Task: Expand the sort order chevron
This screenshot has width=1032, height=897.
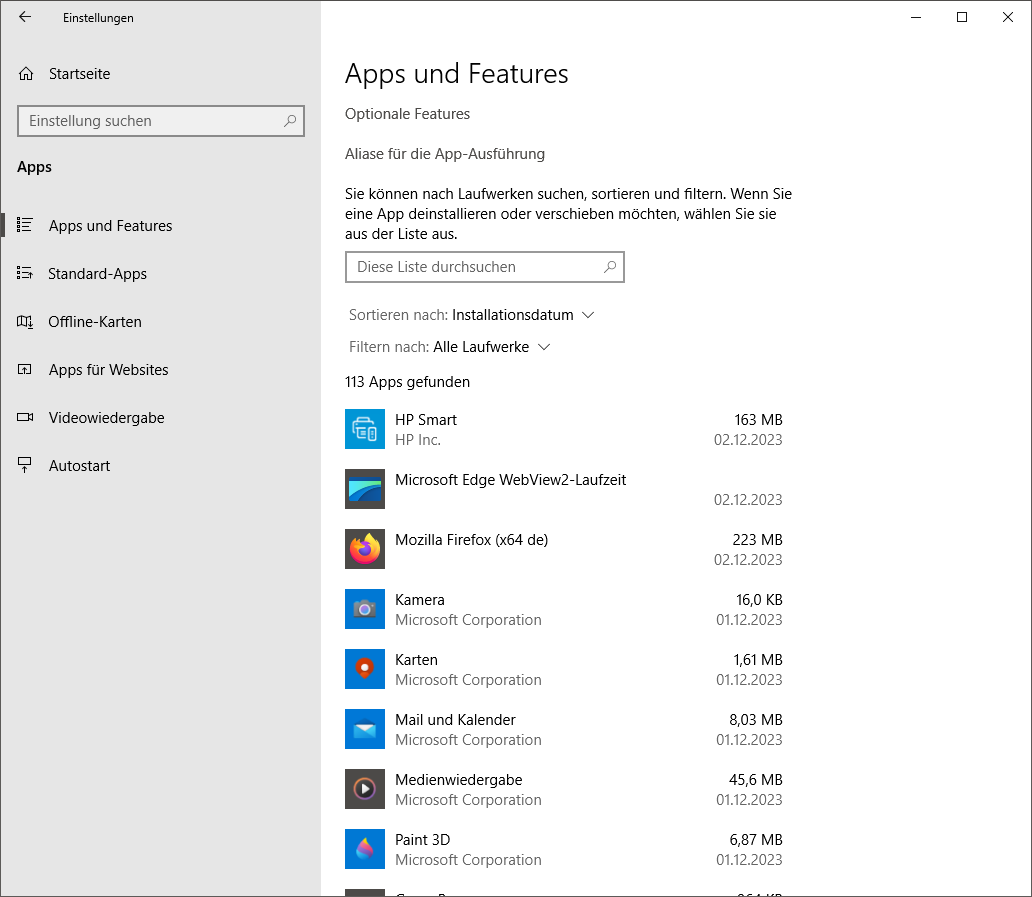Action: (x=588, y=315)
